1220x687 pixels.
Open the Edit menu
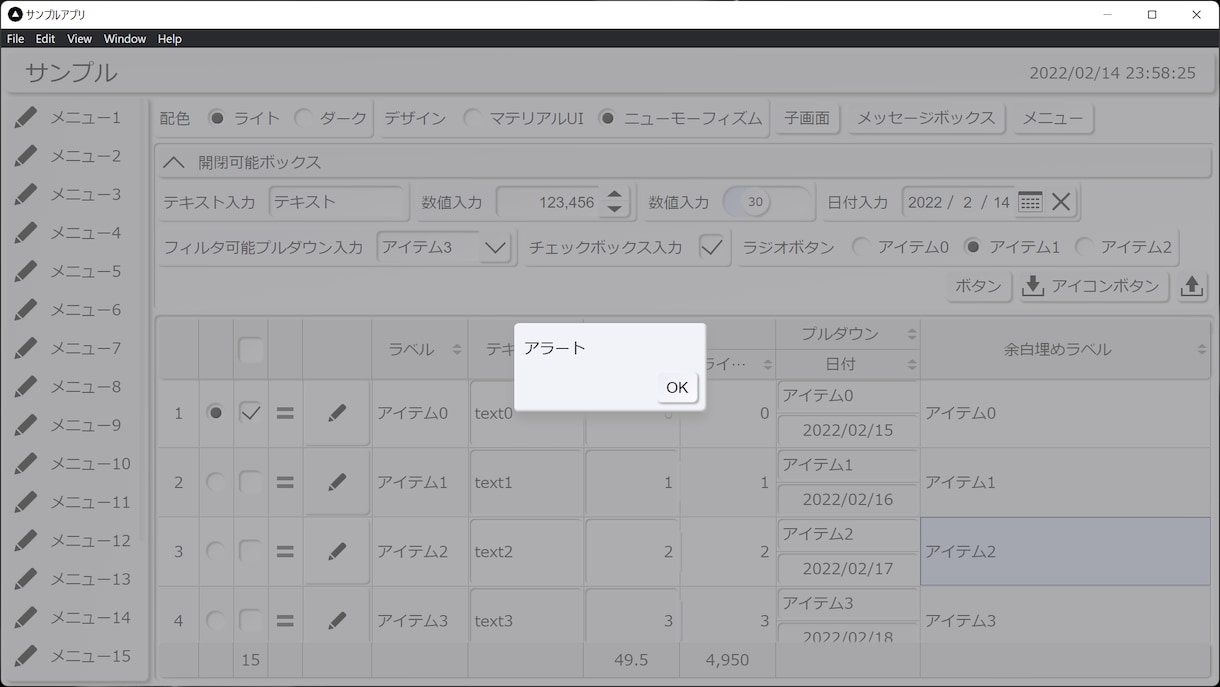point(45,39)
